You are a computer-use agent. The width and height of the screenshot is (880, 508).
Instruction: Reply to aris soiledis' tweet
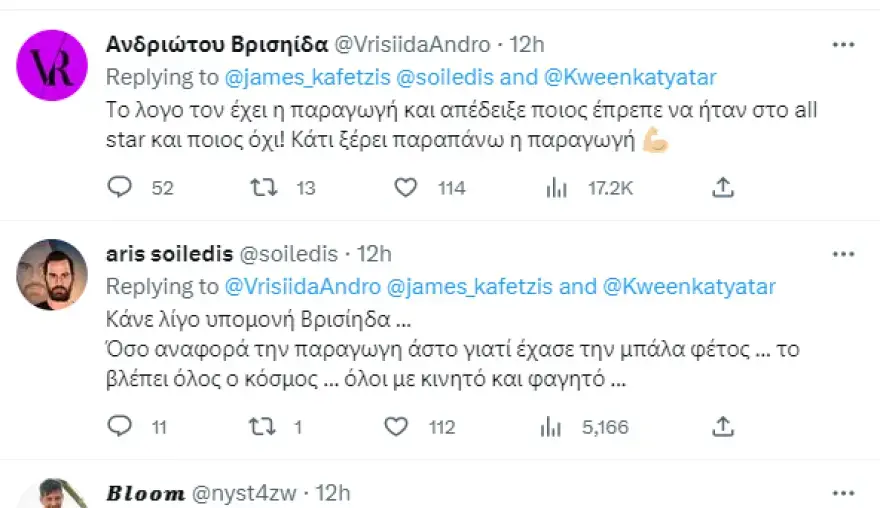120,427
